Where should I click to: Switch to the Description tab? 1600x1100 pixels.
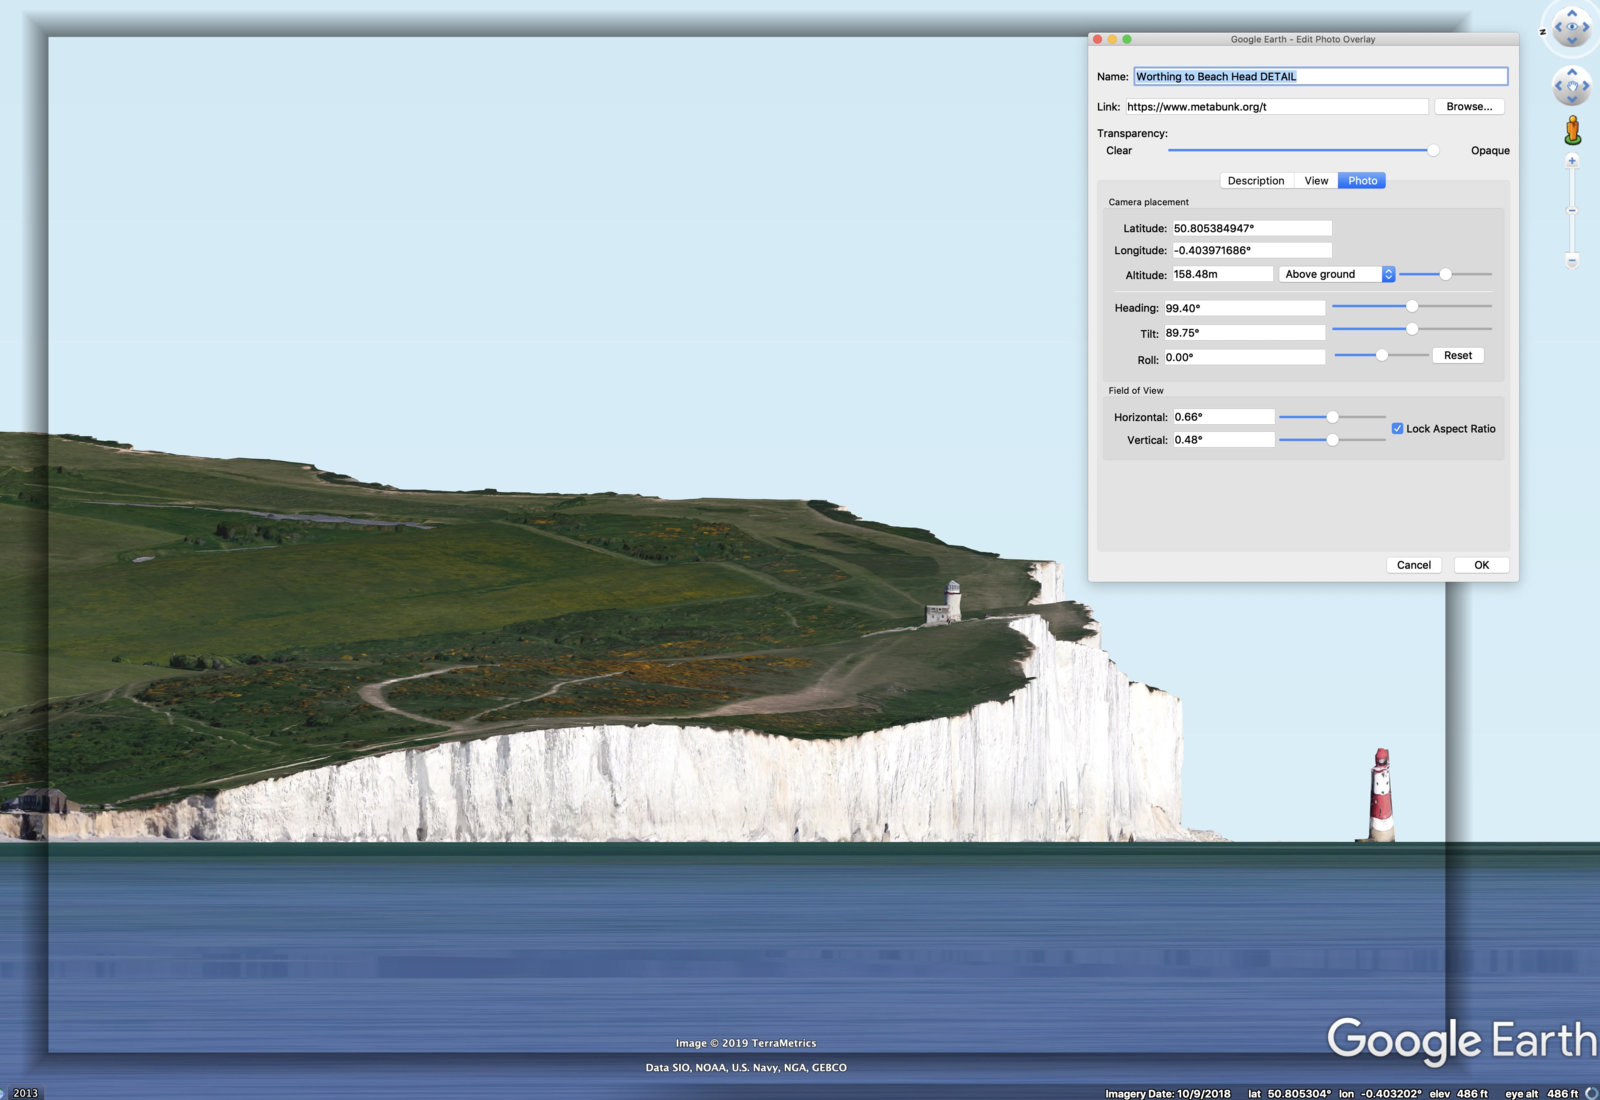(x=1255, y=181)
